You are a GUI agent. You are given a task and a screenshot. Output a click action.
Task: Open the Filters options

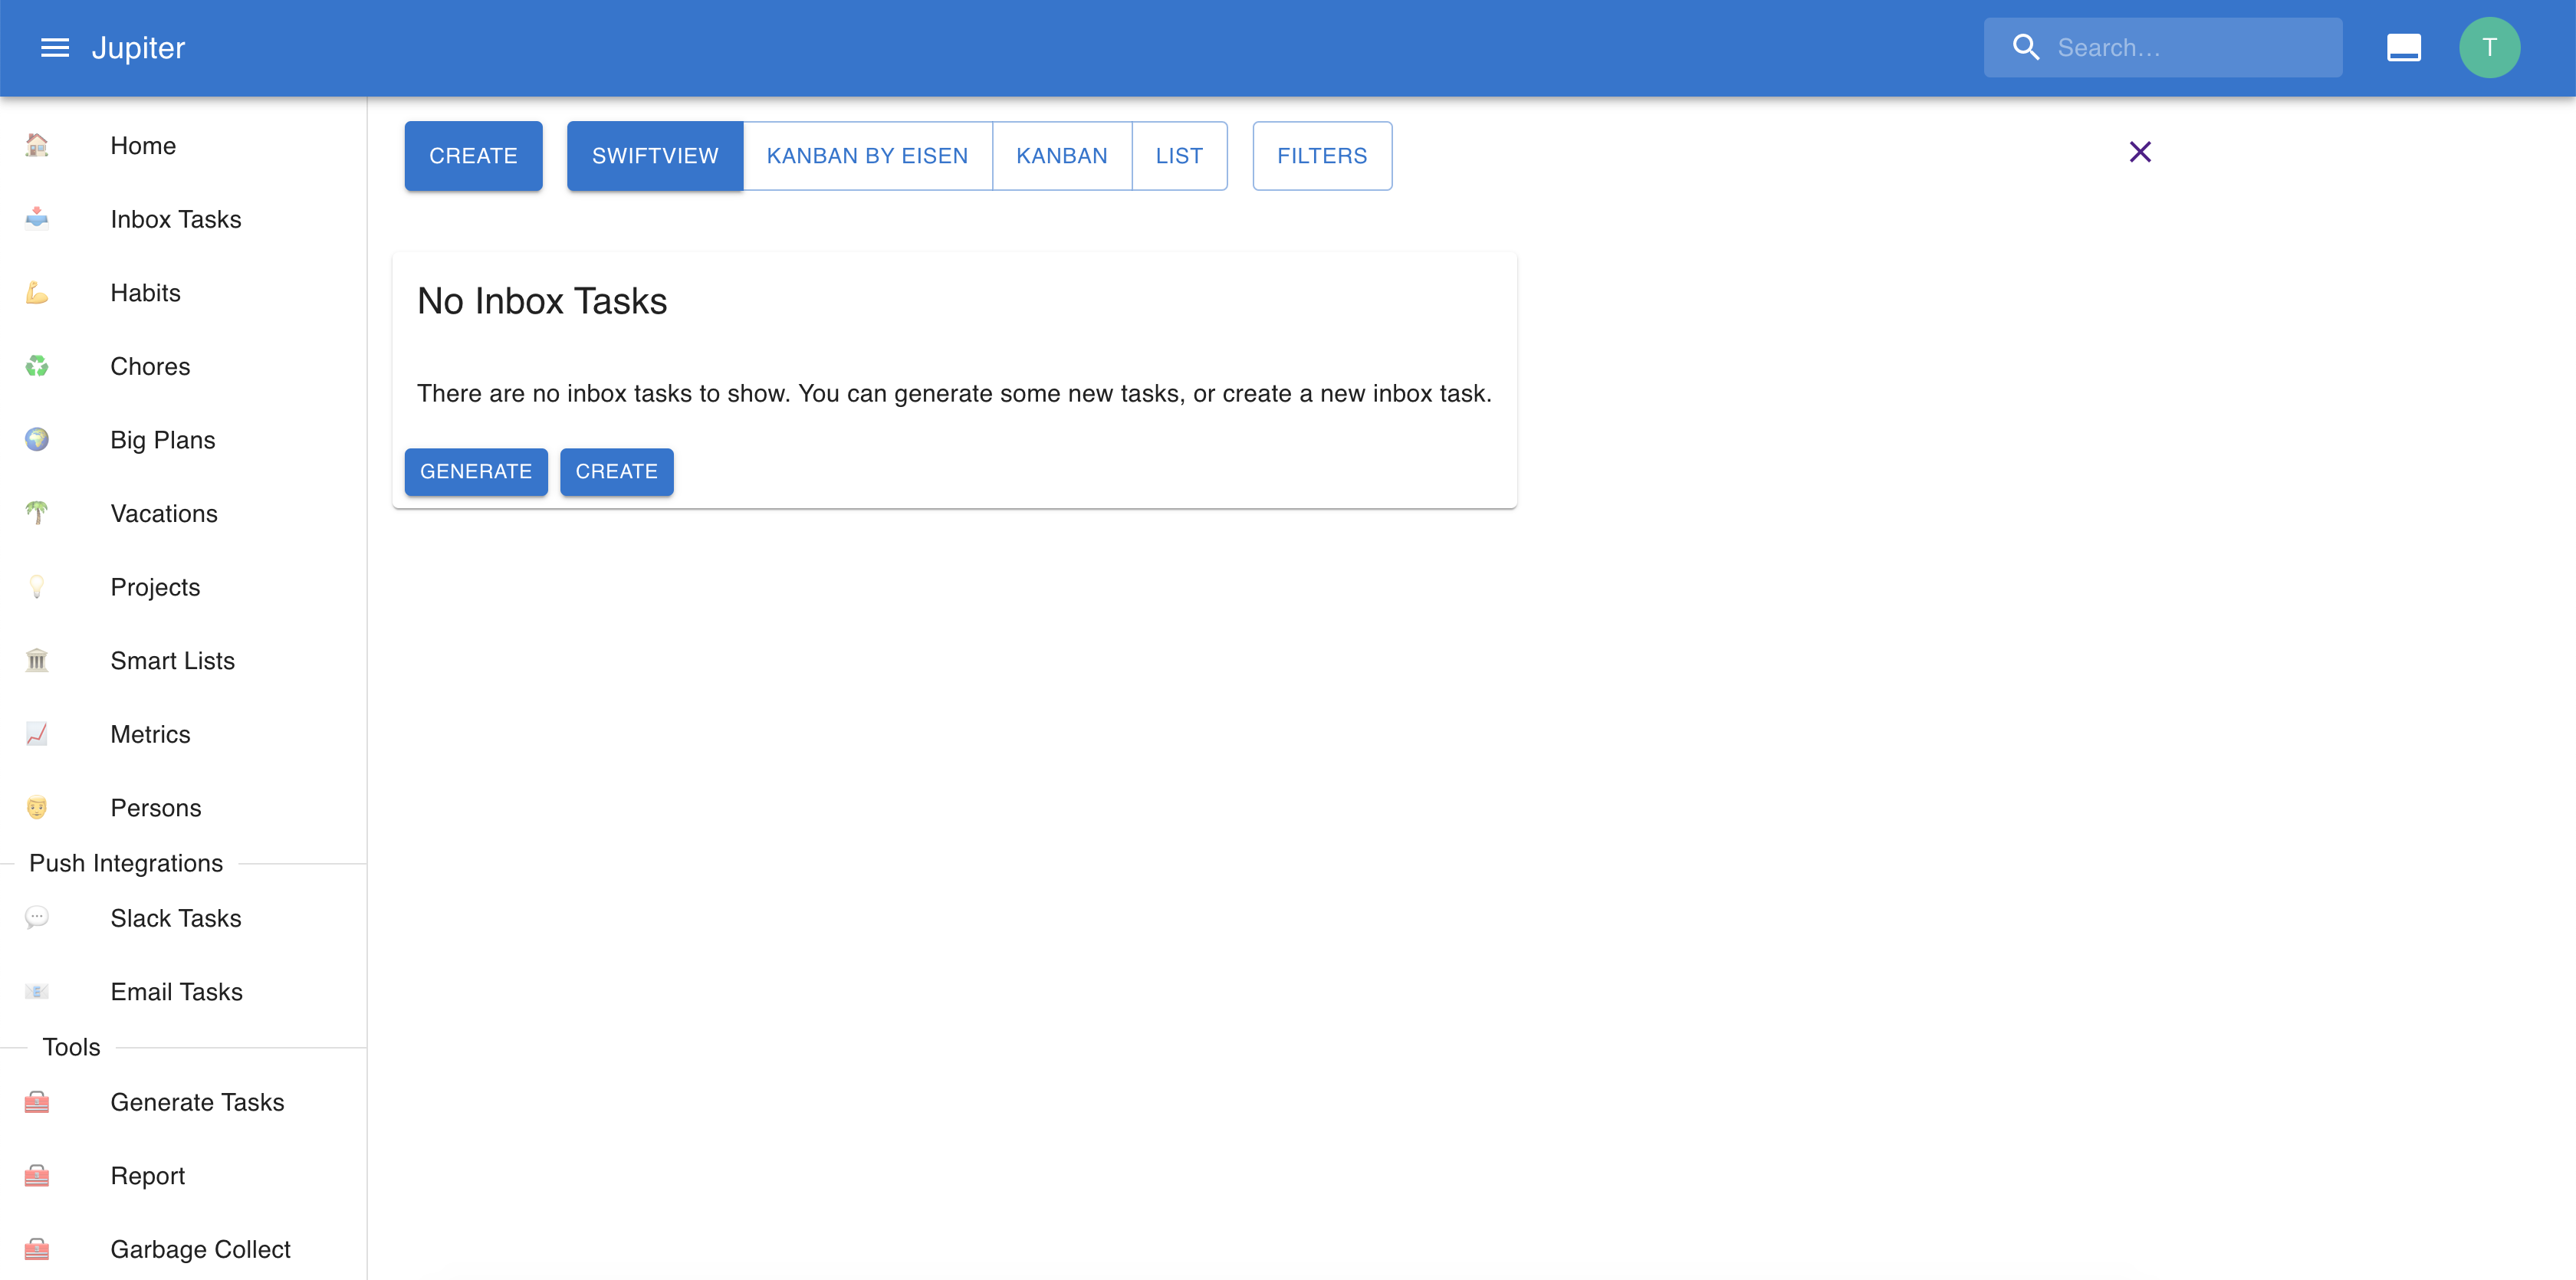pos(1321,156)
